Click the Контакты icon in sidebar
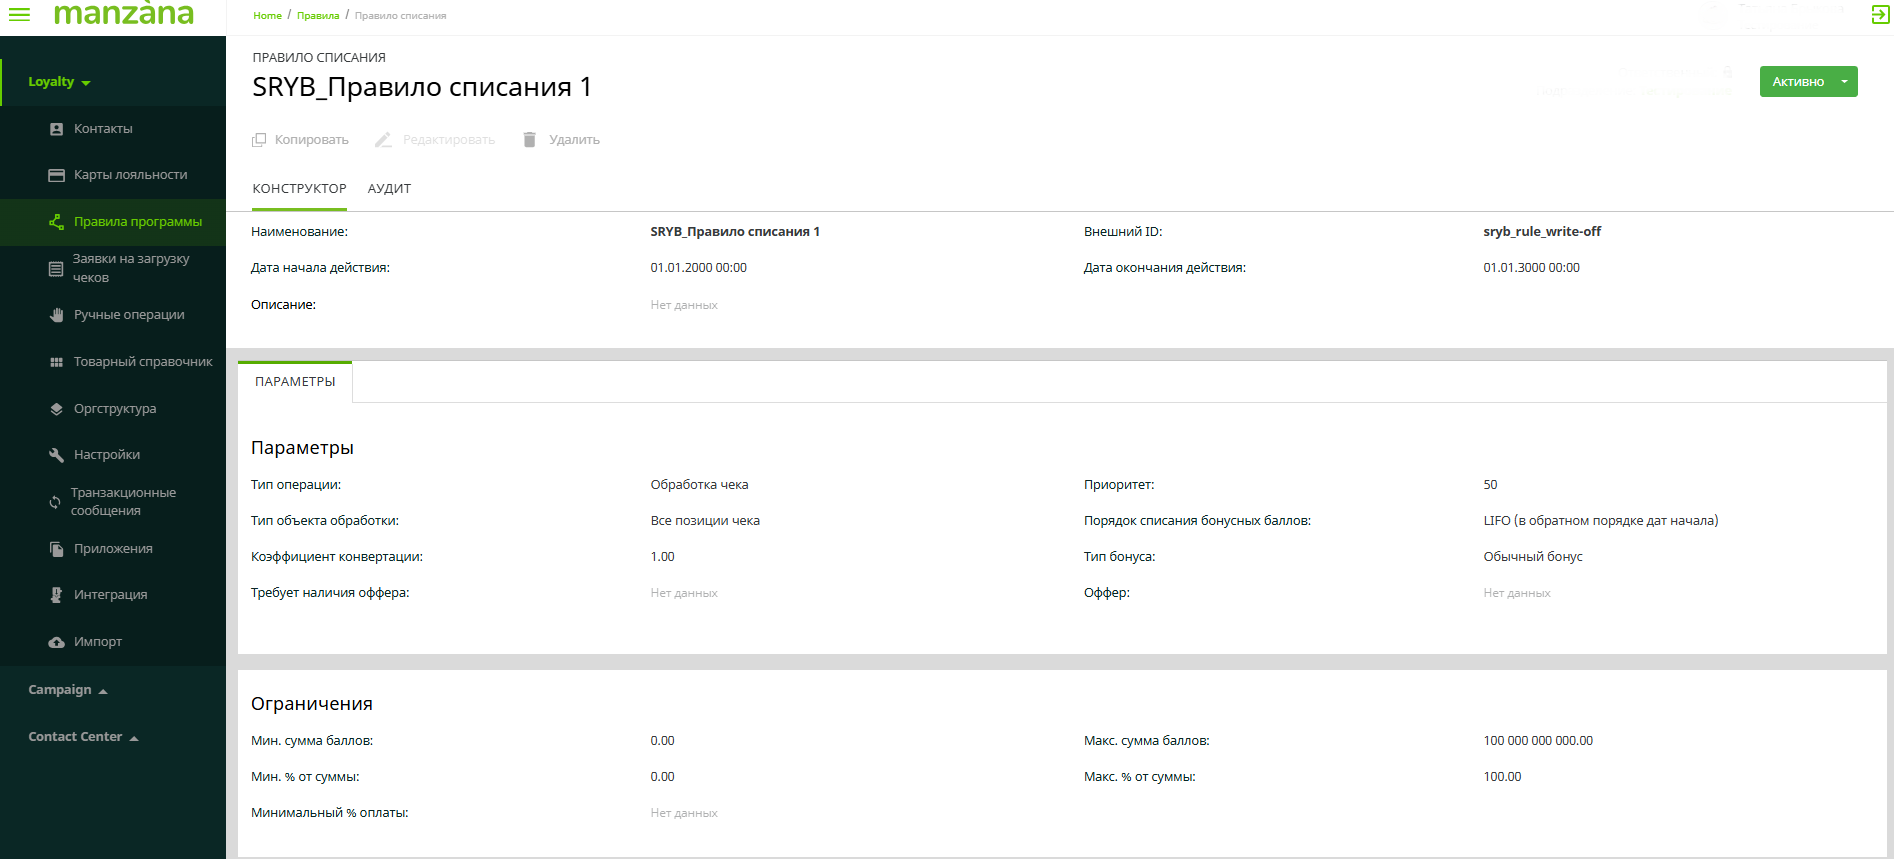The height and width of the screenshot is (859, 1894). 57,129
